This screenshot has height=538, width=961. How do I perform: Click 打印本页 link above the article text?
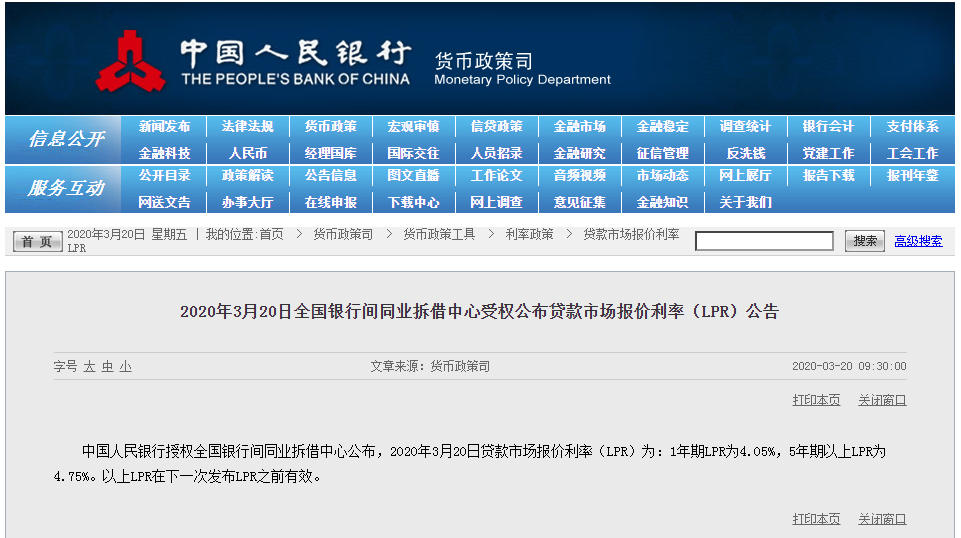click(x=816, y=400)
